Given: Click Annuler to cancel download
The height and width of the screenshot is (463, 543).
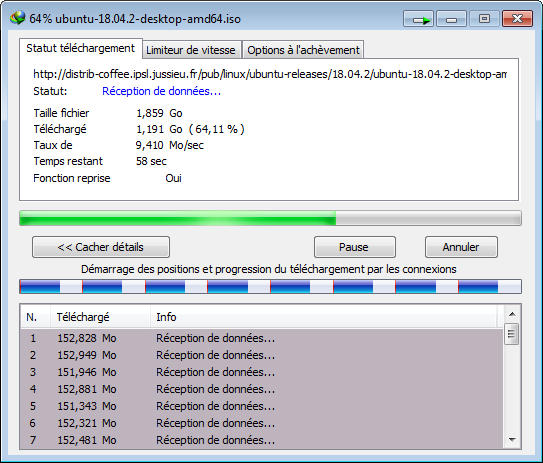Looking at the screenshot, I should coord(461,247).
